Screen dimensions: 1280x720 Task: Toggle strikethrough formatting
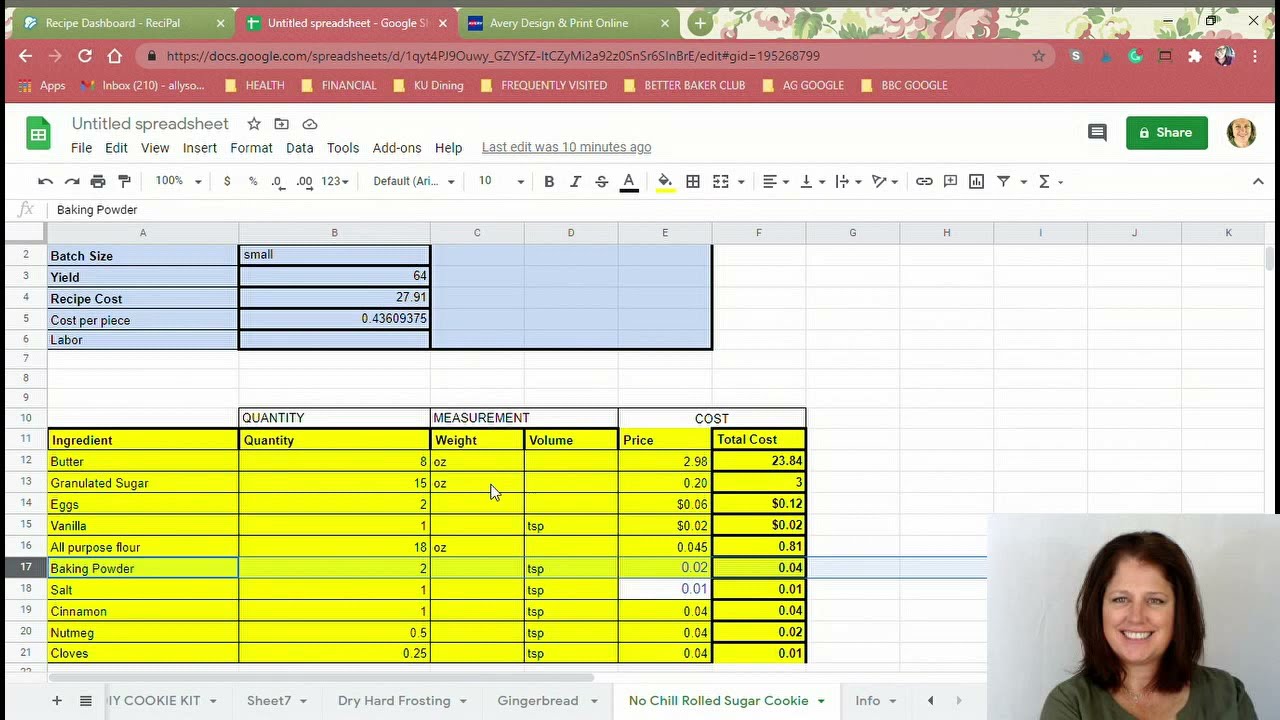click(x=601, y=181)
